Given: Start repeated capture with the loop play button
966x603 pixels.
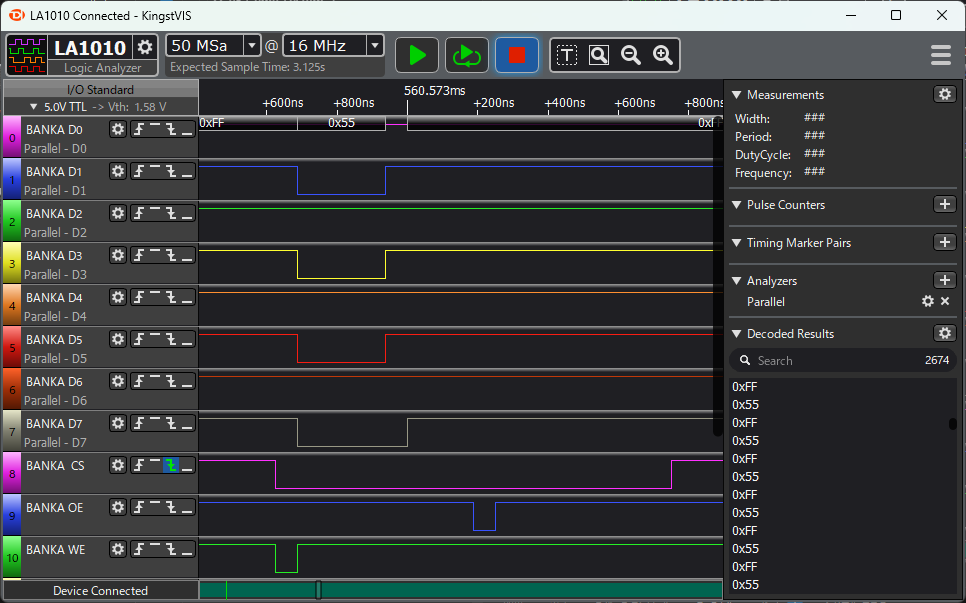Looking at the screenshot, I should (467, 55).
